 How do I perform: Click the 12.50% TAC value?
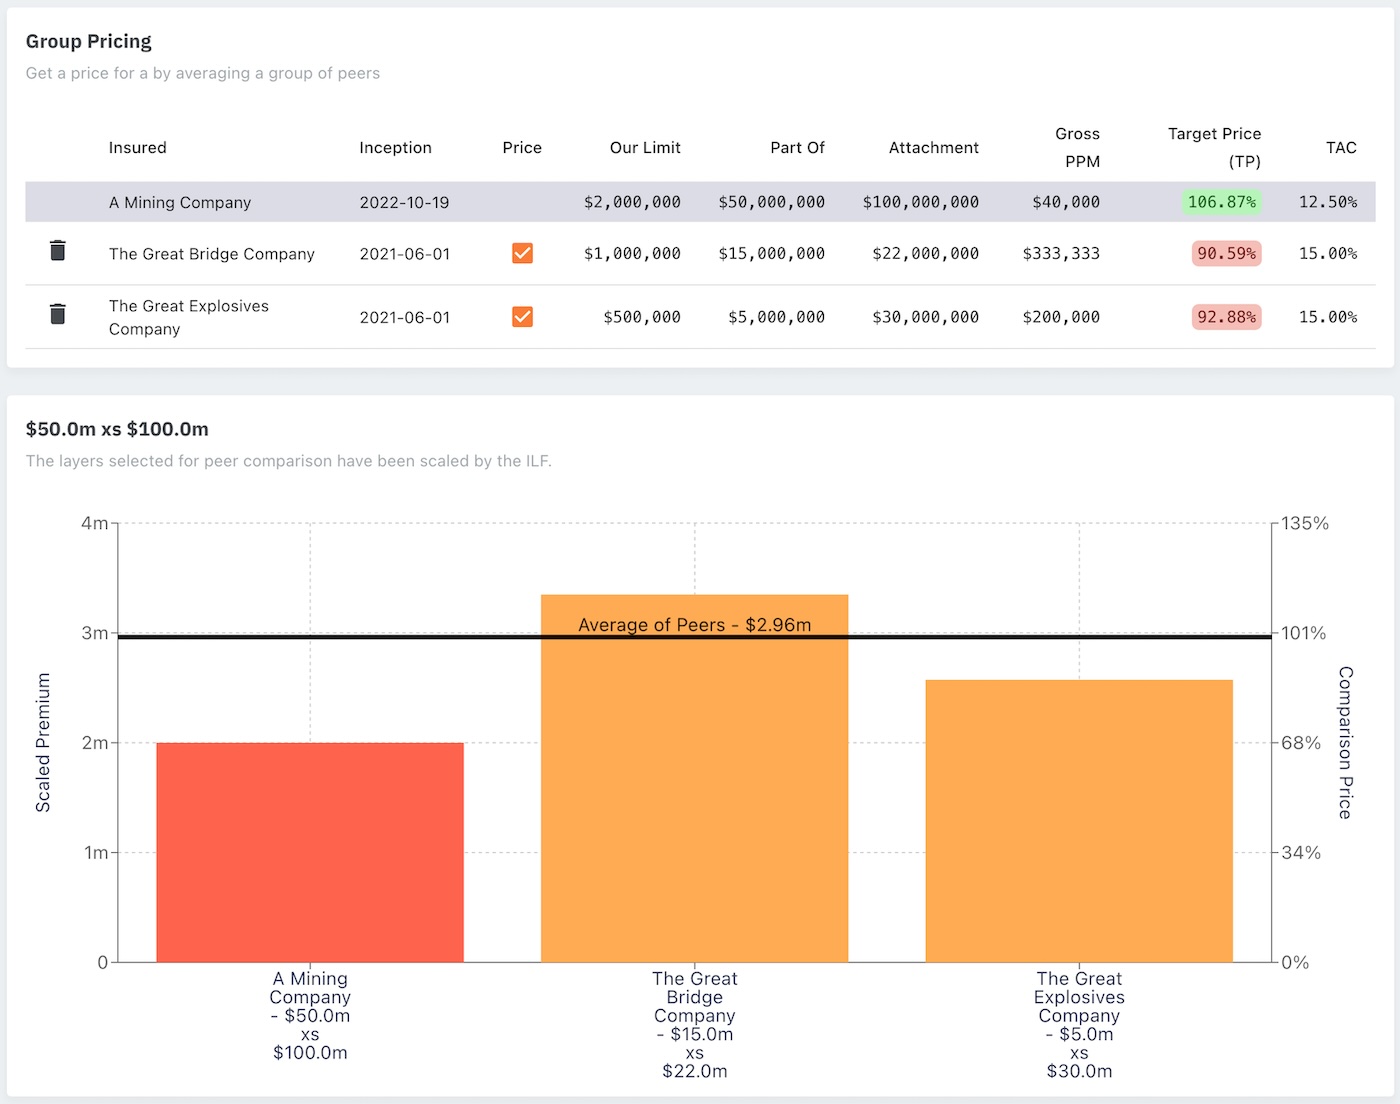tap(1328, 202)
